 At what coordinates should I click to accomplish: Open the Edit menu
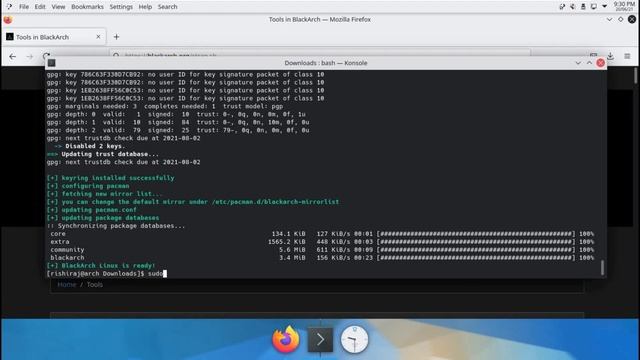(40, 7)
